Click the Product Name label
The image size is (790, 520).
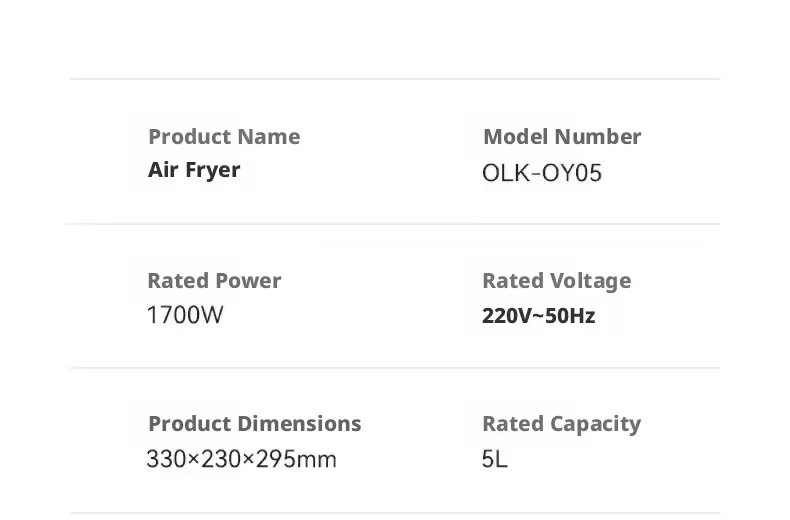(224, 137)
